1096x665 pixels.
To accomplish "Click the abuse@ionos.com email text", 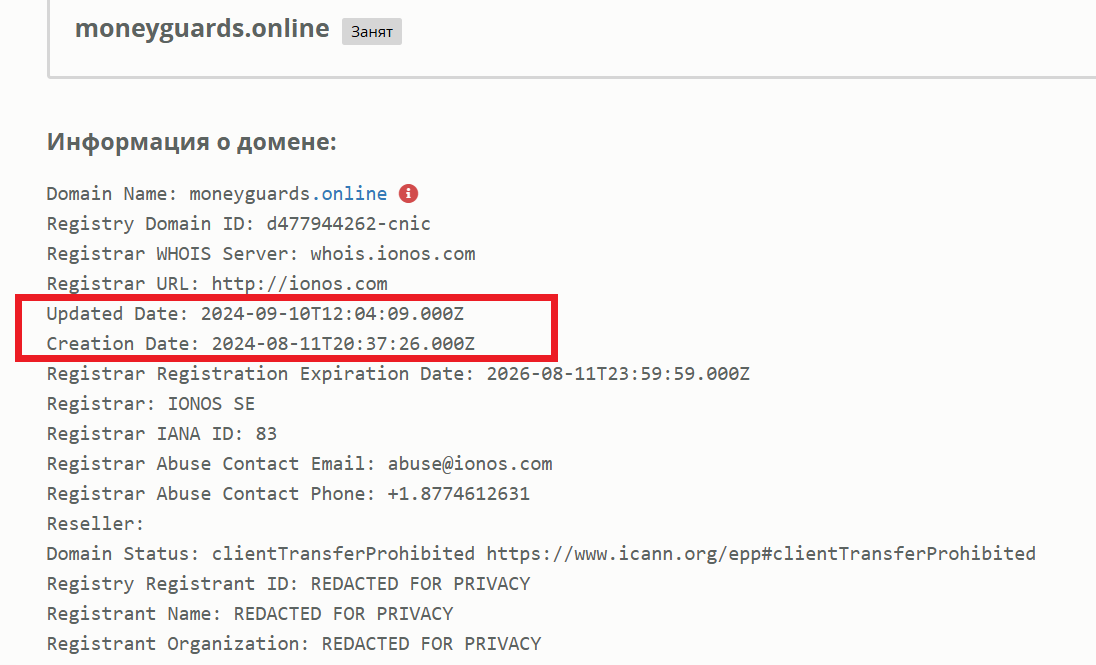I will click(x=470, y=464).
